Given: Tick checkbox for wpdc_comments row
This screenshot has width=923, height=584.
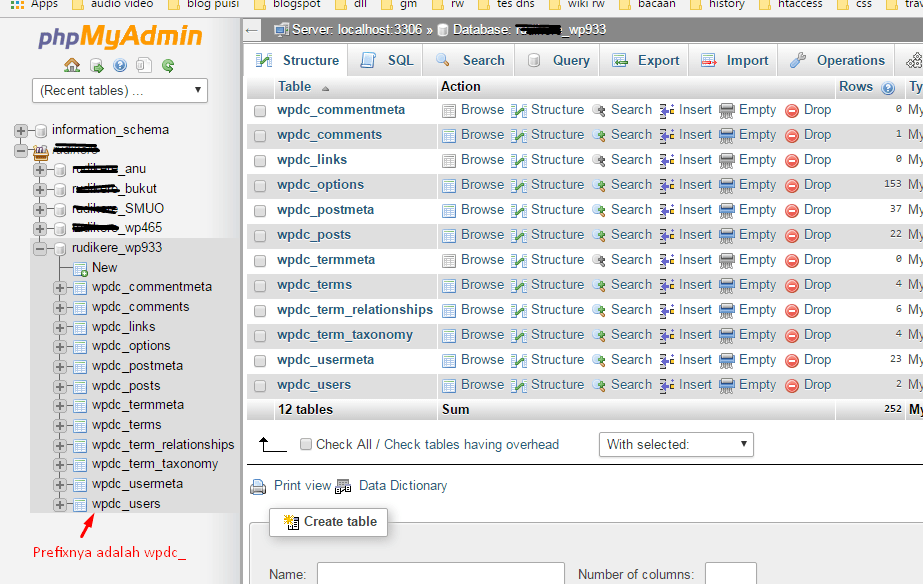Looking at the screenshot, I should point(260,136).
